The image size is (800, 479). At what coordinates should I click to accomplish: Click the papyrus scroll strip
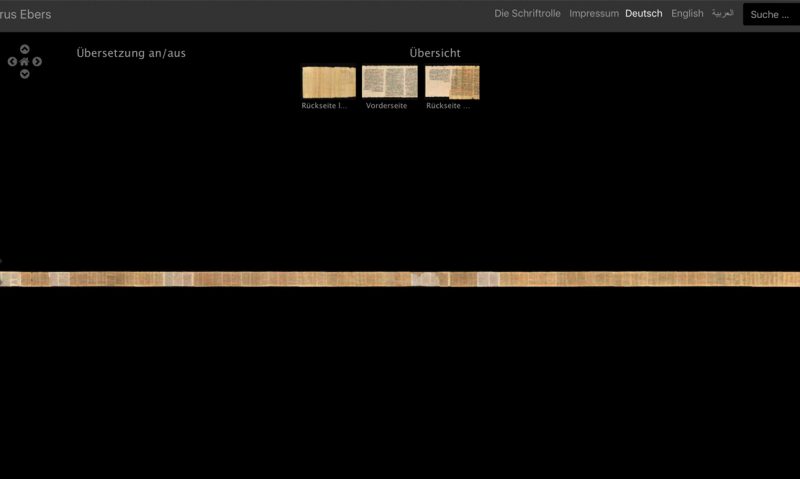pyautogui.click(x=400, y=279)
